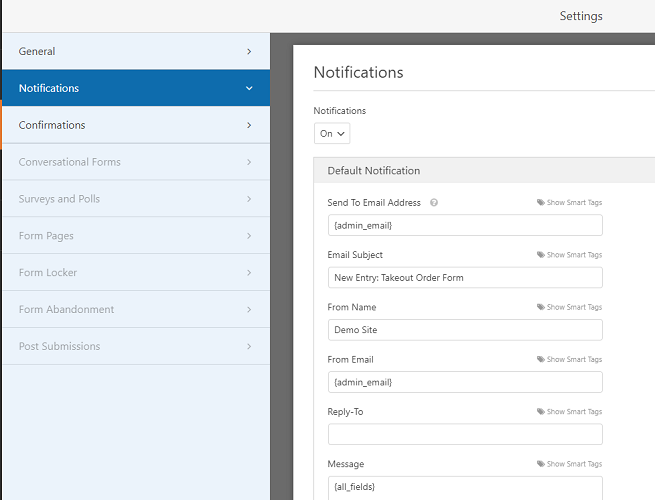Click the chevron next to General
This screenshot has width=655, height=500.
[x=249, y=51]
